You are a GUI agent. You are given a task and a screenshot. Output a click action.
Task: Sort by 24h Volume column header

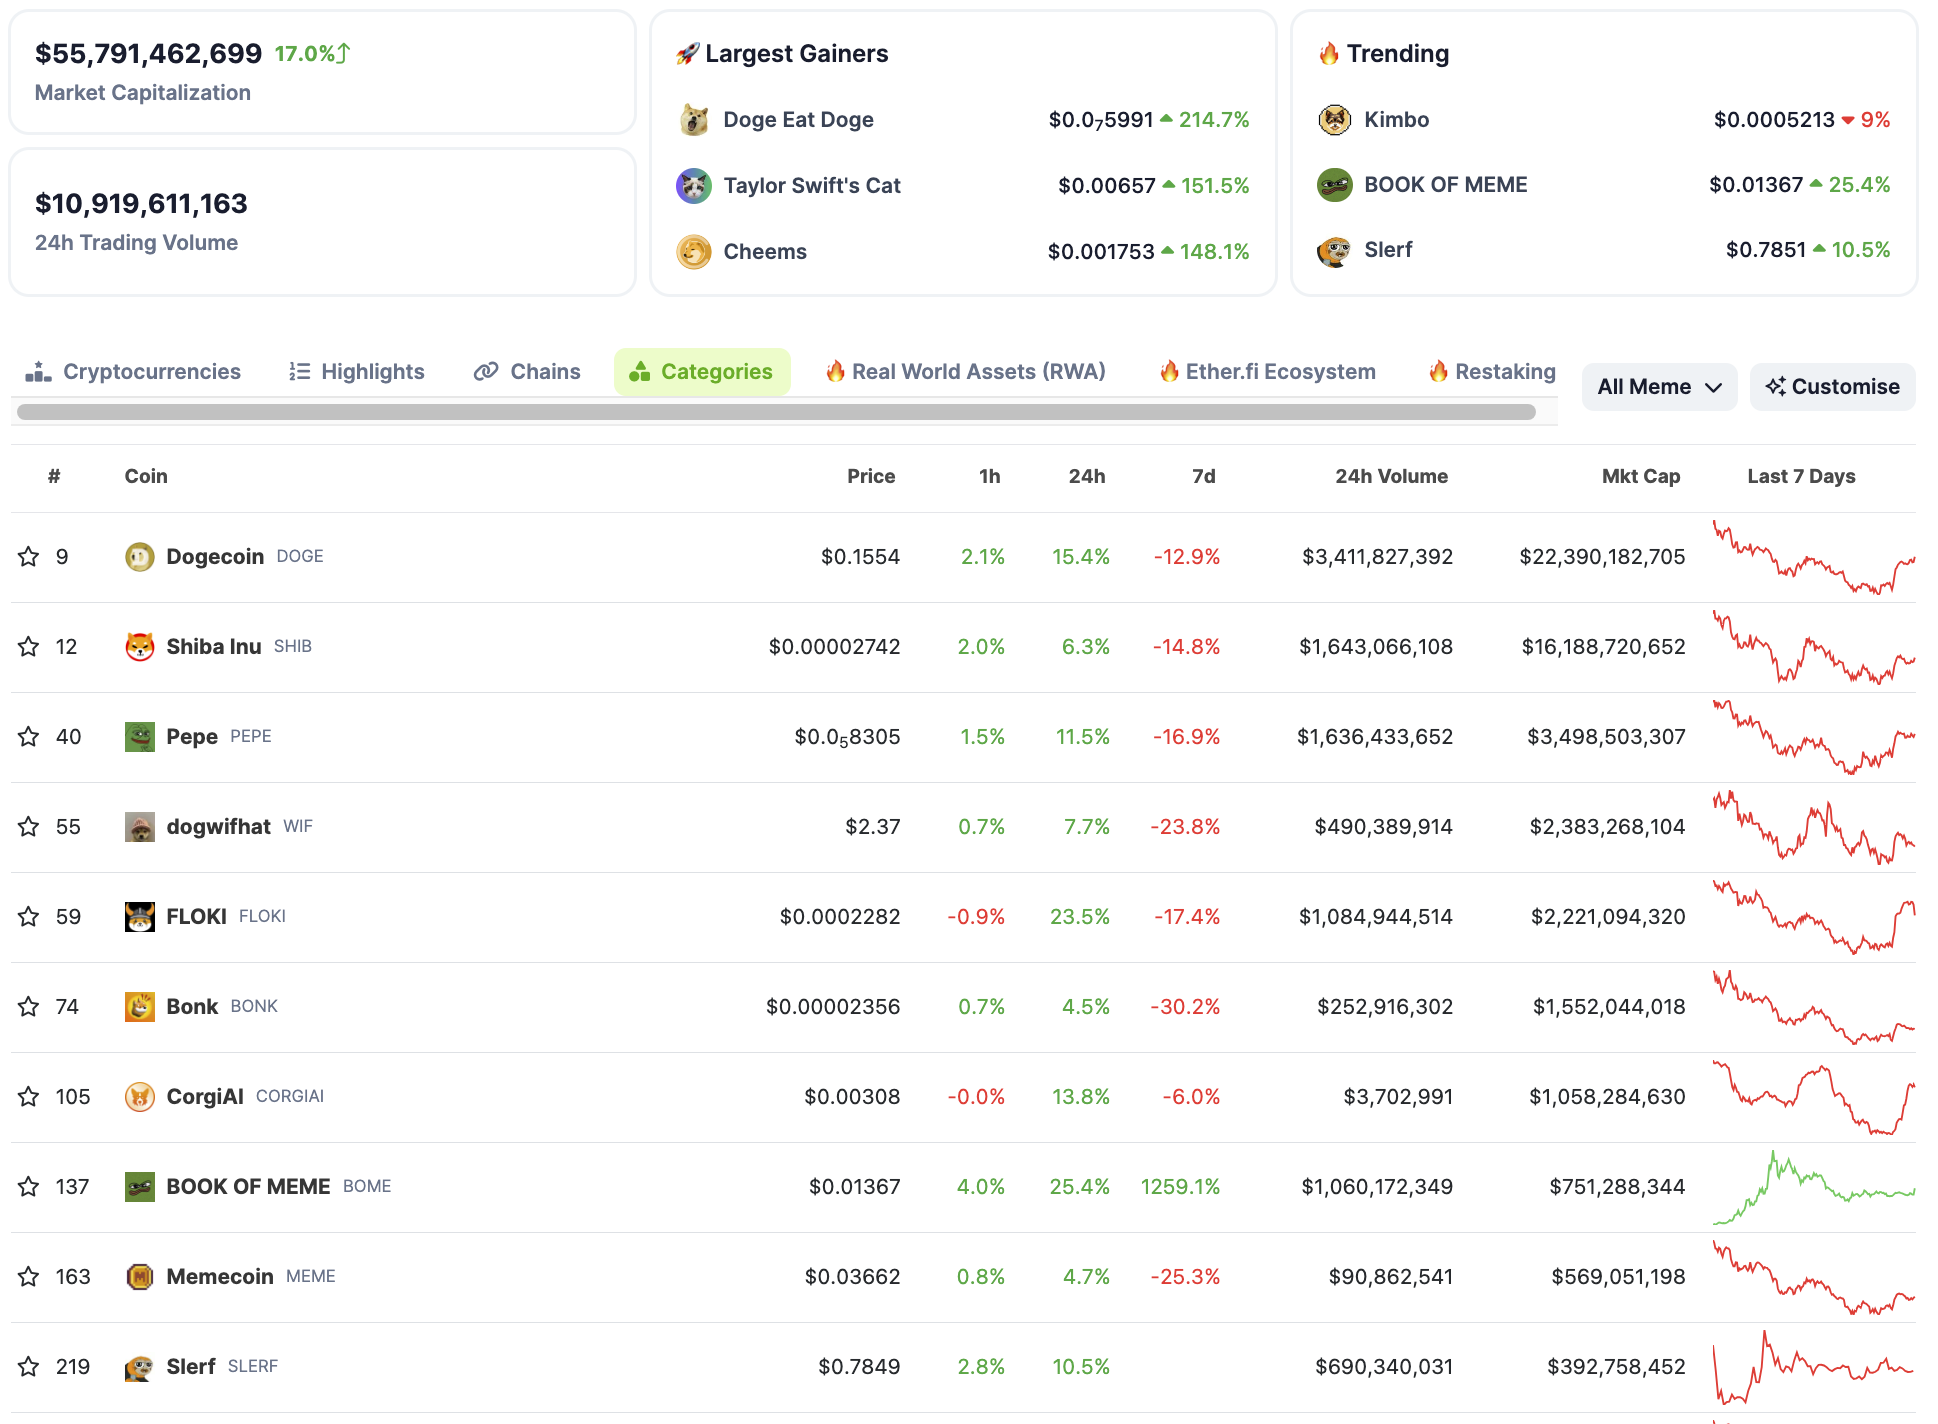tap(1391, 477)
